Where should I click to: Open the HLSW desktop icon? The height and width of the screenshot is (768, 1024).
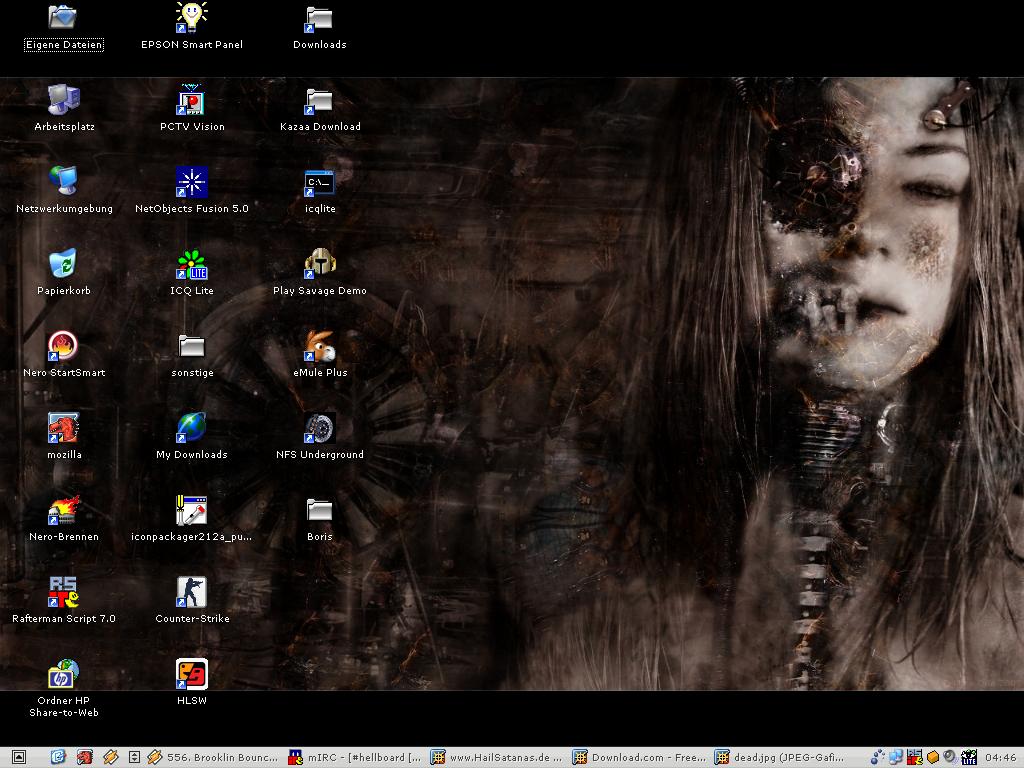click(x=191, y=675)
